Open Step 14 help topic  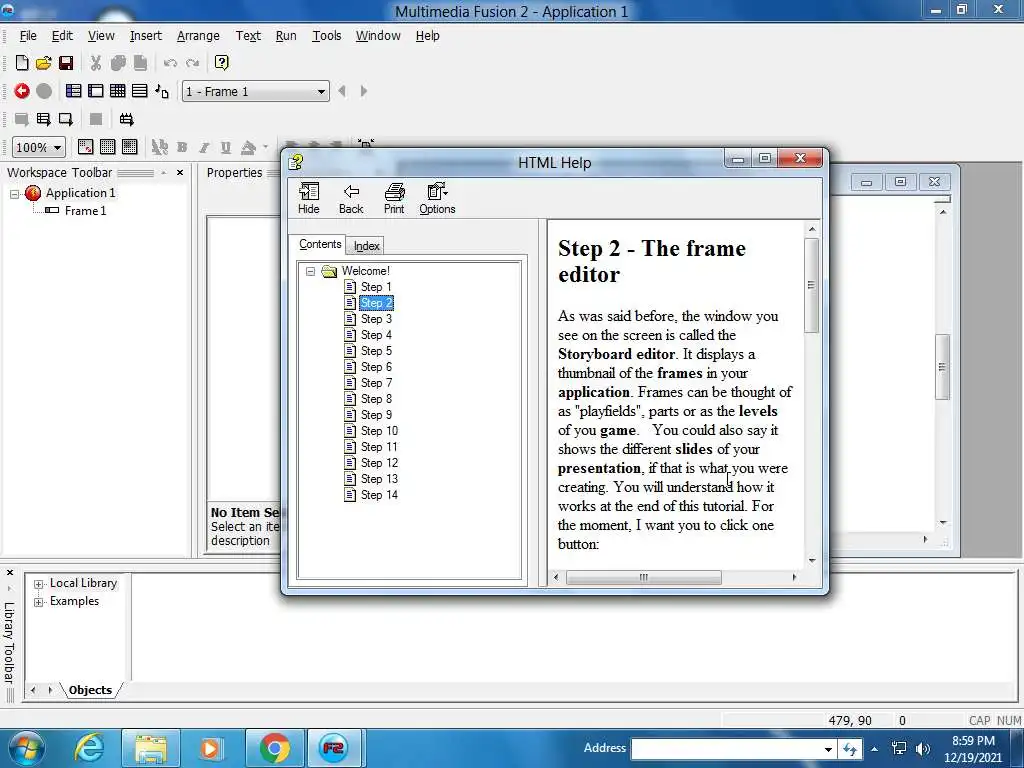point(379,495)
